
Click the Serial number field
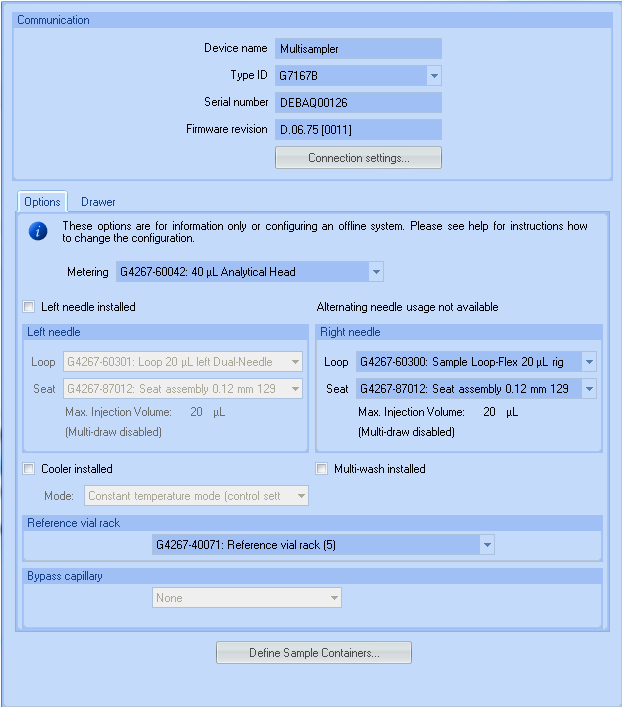[358, 102]
